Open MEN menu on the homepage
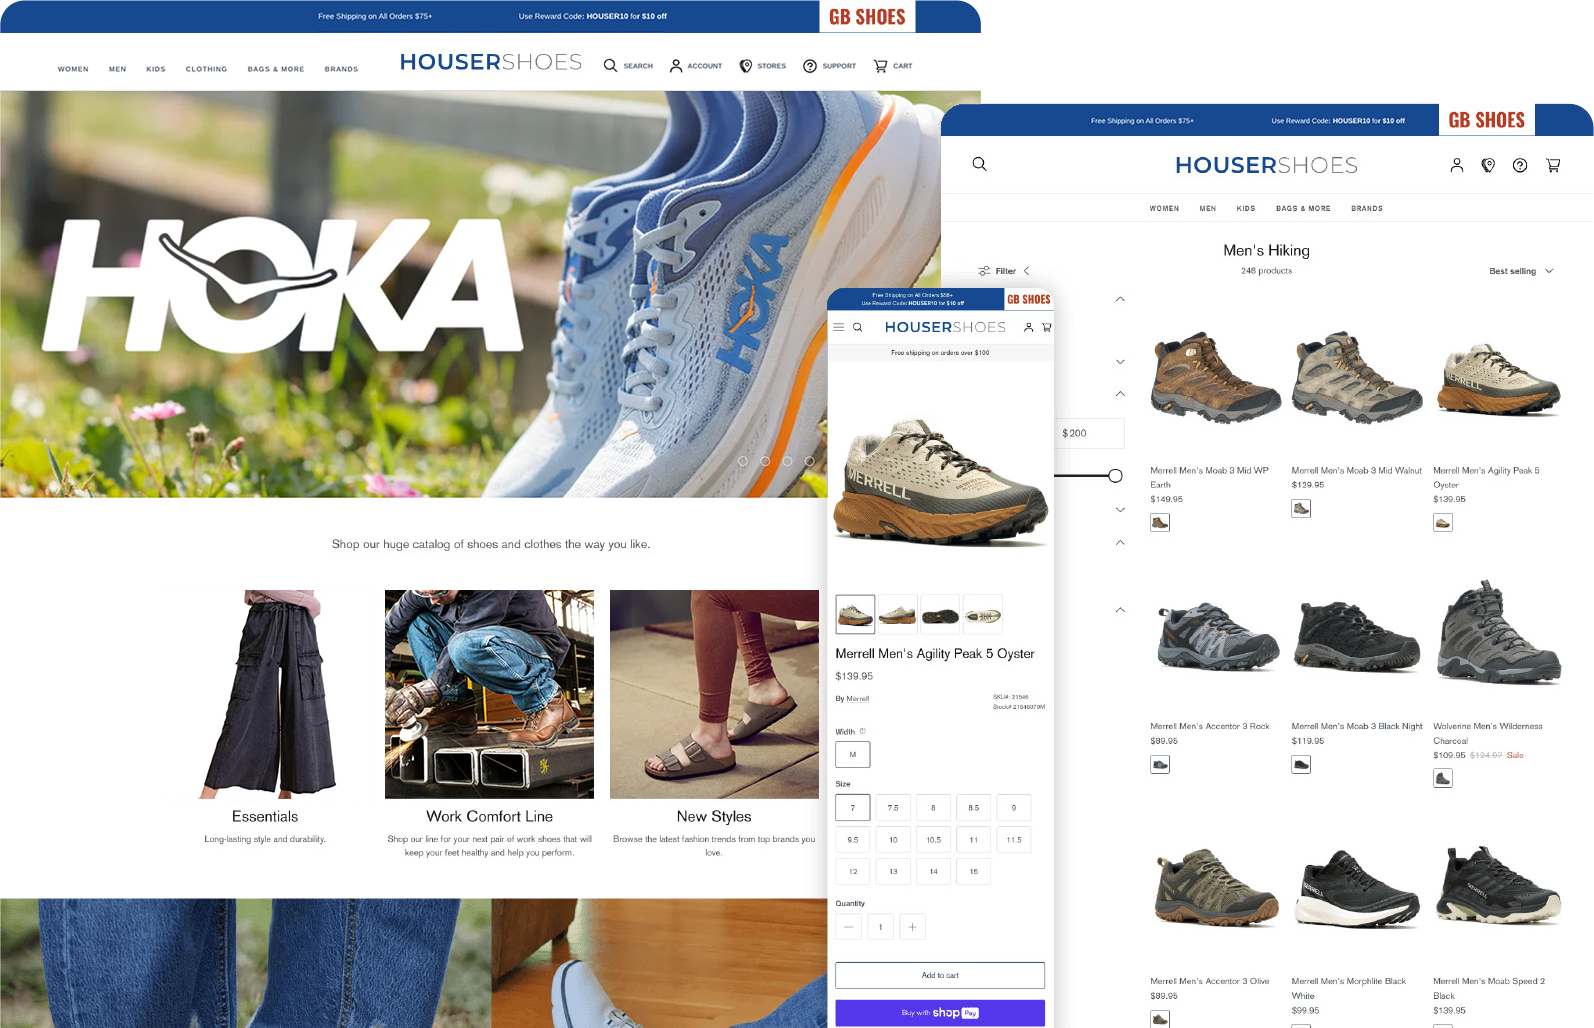Screen dimensions: 1594x1028 tap(118, 69)
